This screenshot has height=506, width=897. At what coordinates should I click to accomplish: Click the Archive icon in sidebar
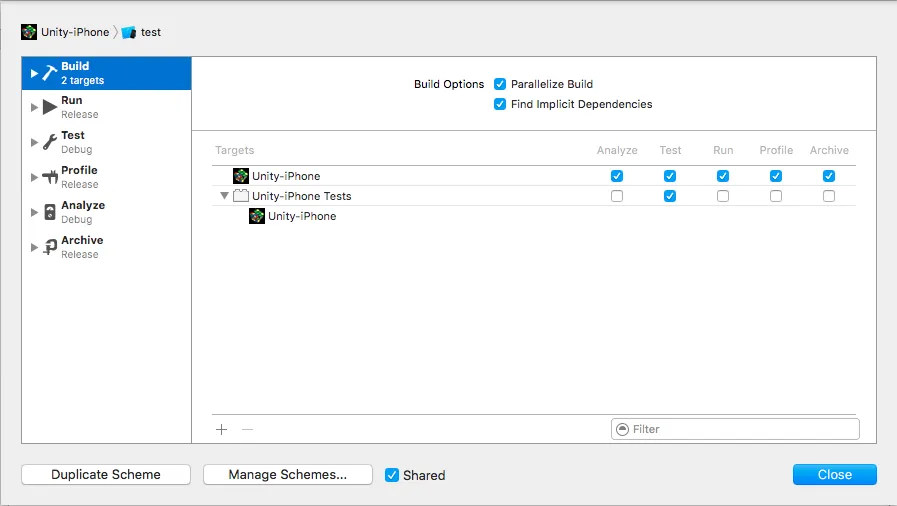click(x=50, y=247)
